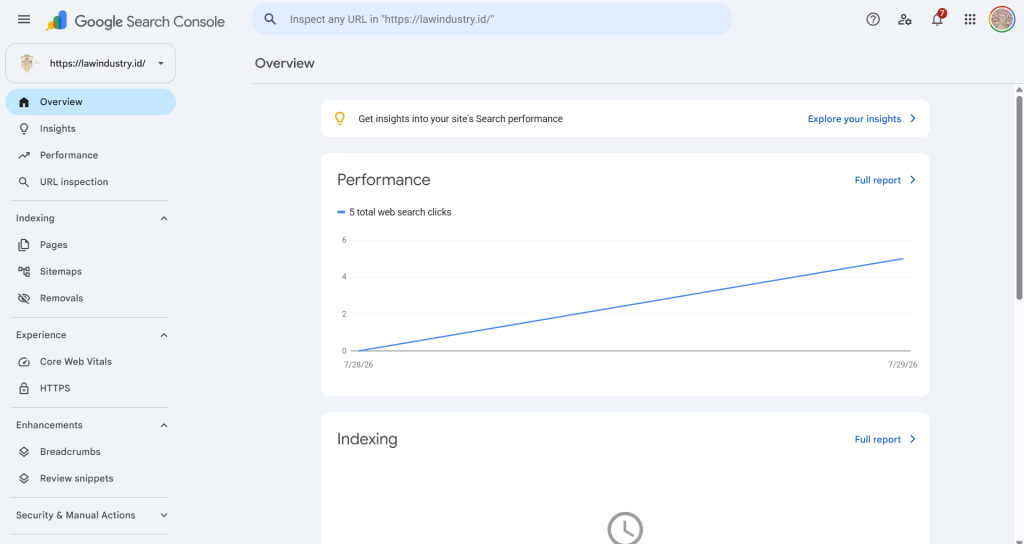
Task: Open Sitemaps in the sidebar
Action: (x=91, y=272)
